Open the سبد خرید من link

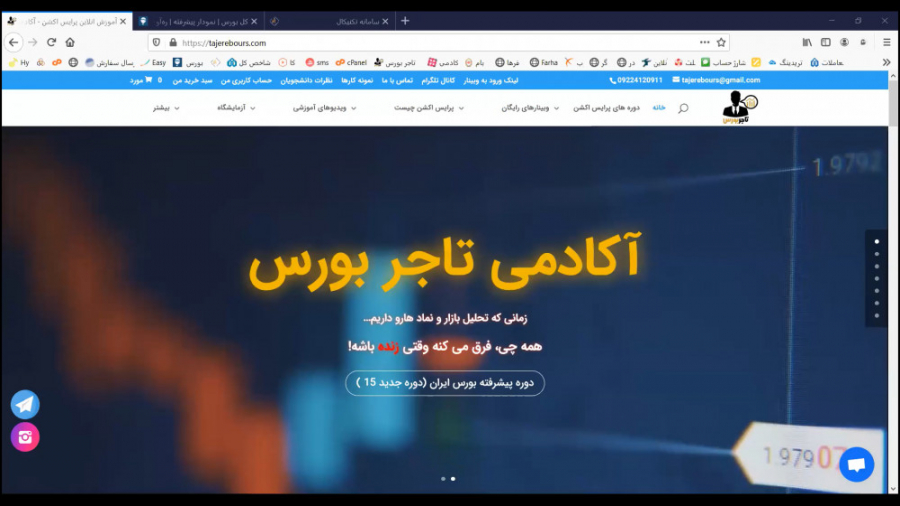[192, 80]
